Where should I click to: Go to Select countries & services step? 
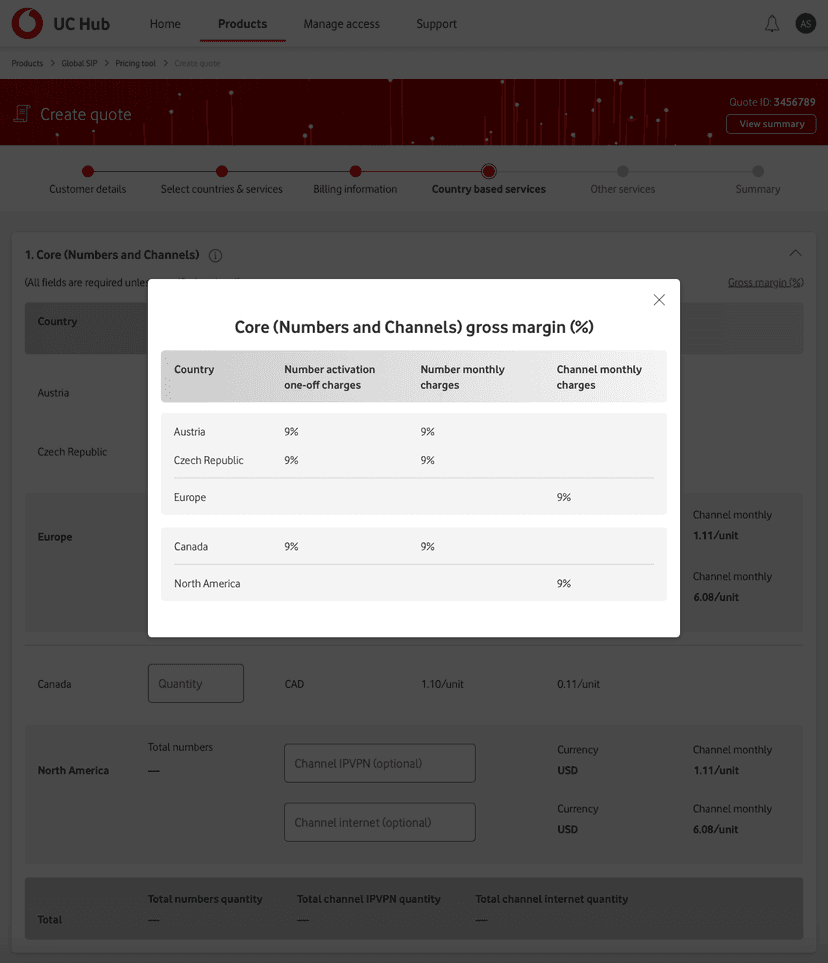(222, 181)
